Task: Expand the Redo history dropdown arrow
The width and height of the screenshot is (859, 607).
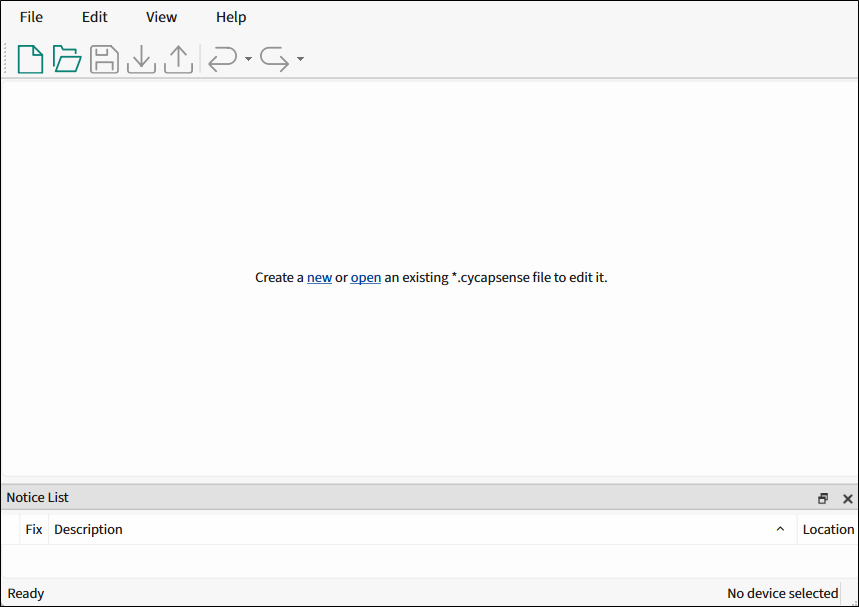Action: [300, 60]
